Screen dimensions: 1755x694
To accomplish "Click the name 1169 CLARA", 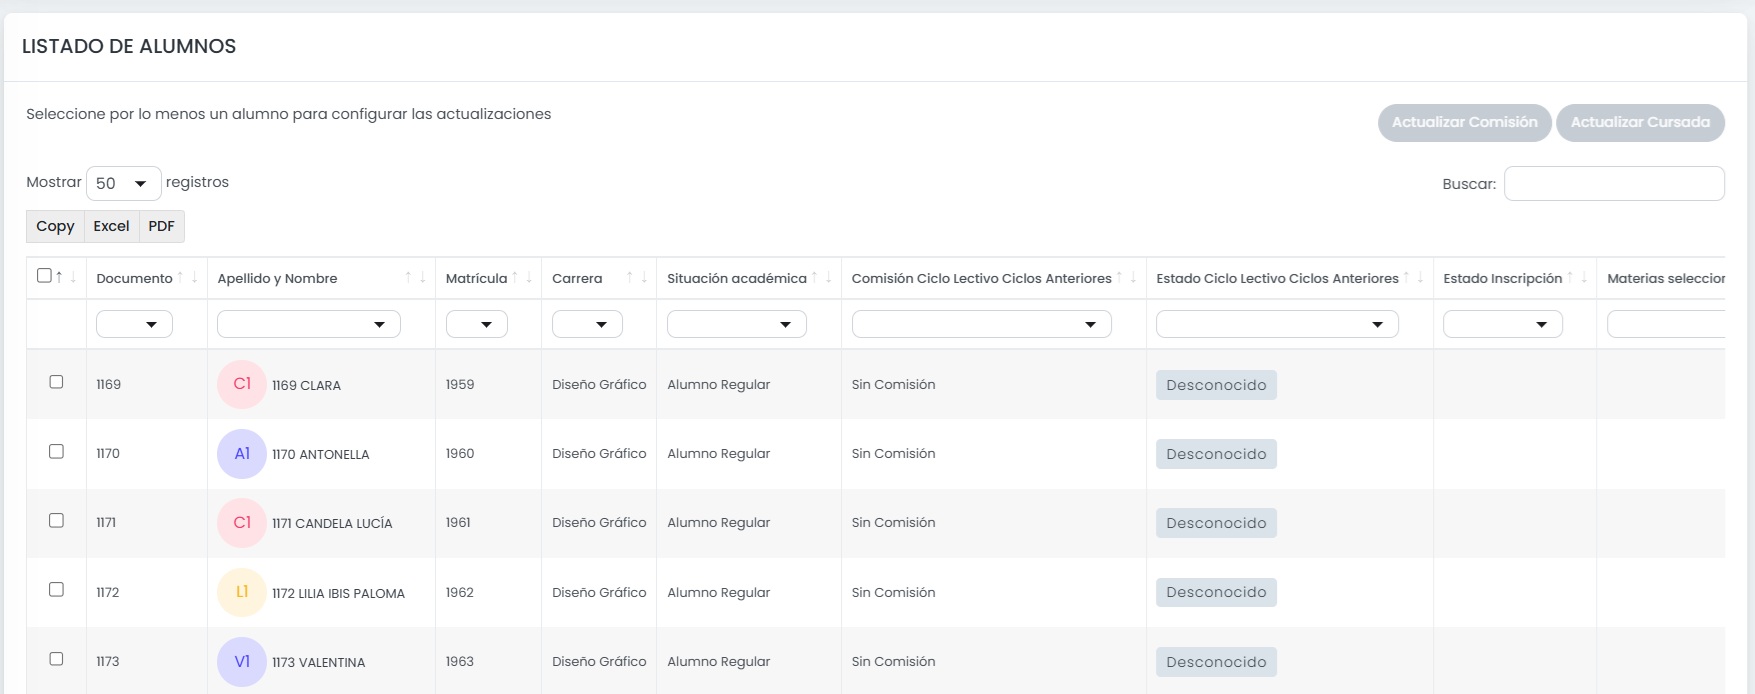I will tap(306, 385).
